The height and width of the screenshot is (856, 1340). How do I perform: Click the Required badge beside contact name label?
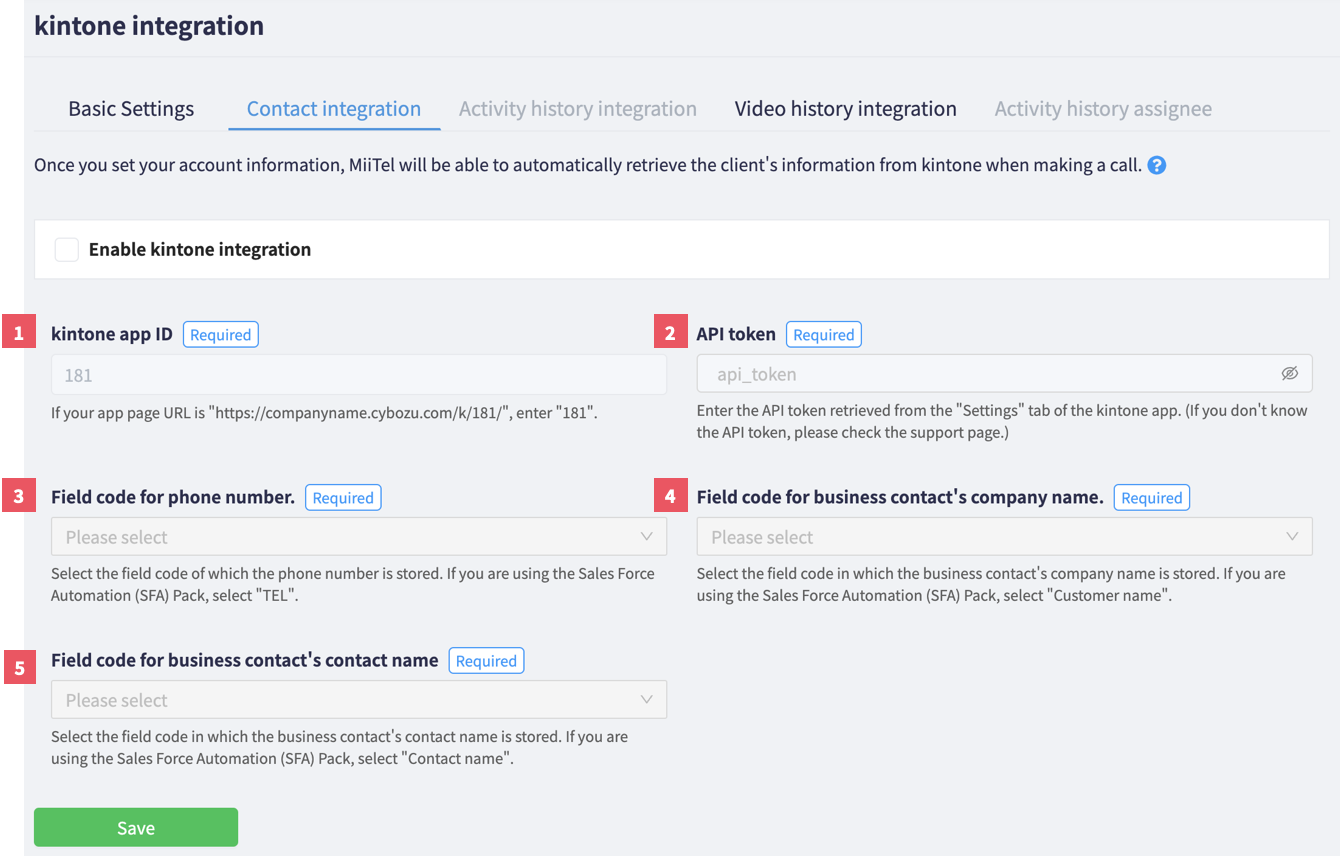[x=487, y=661]
